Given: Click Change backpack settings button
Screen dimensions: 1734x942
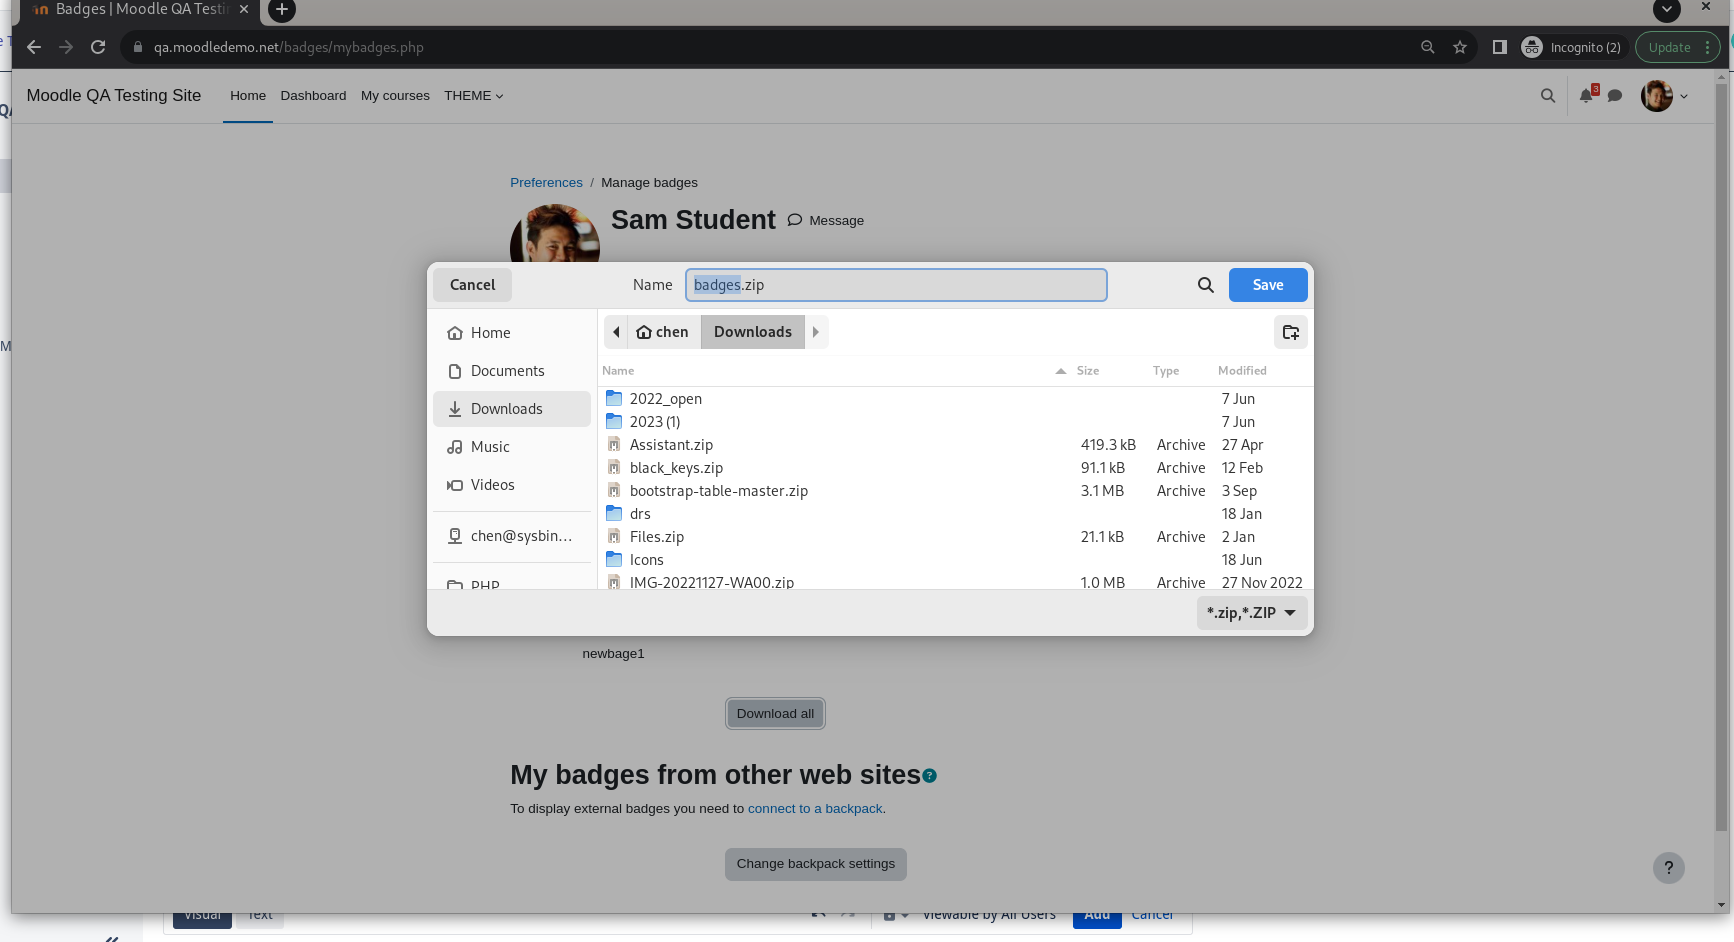Looking at the screenshot, I should coord(816,864).
